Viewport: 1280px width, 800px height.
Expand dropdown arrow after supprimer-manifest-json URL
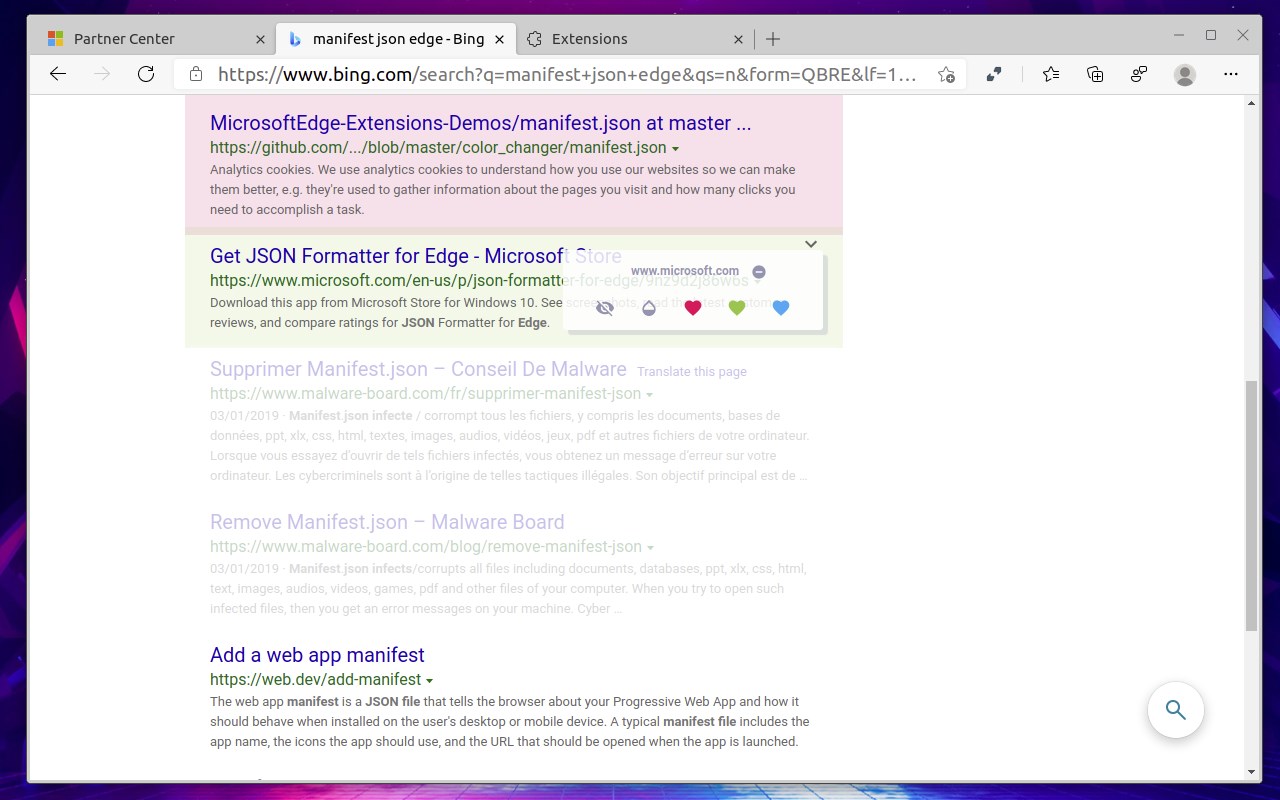[650, 395]
